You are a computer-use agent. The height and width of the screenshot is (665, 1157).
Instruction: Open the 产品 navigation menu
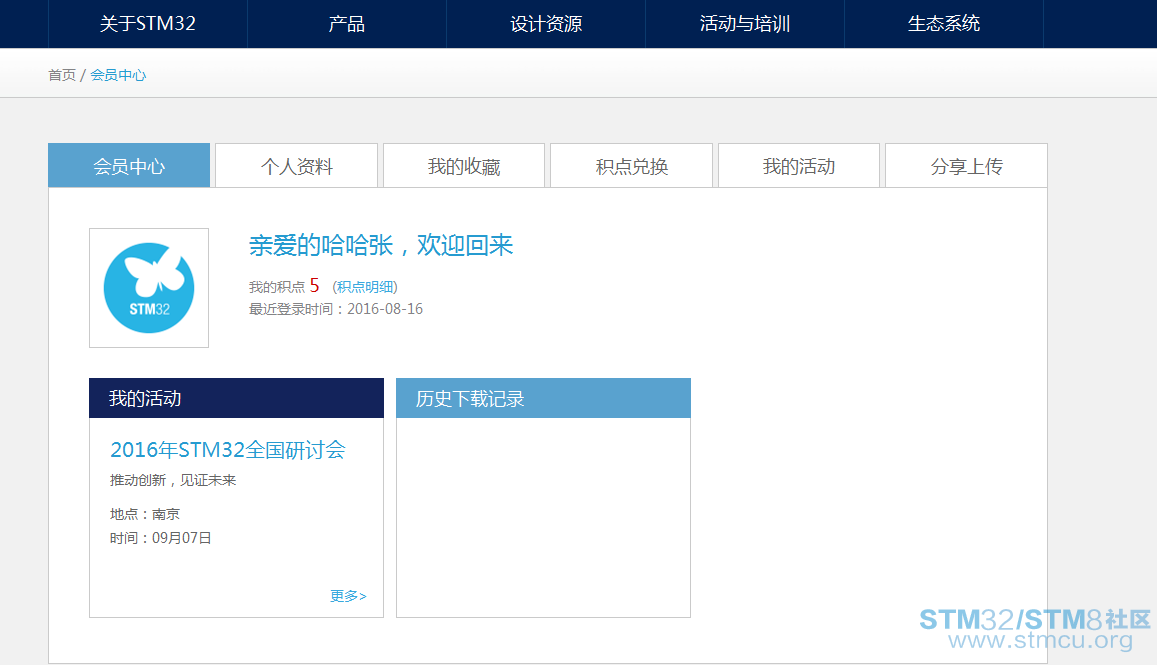tap(347, 24)
